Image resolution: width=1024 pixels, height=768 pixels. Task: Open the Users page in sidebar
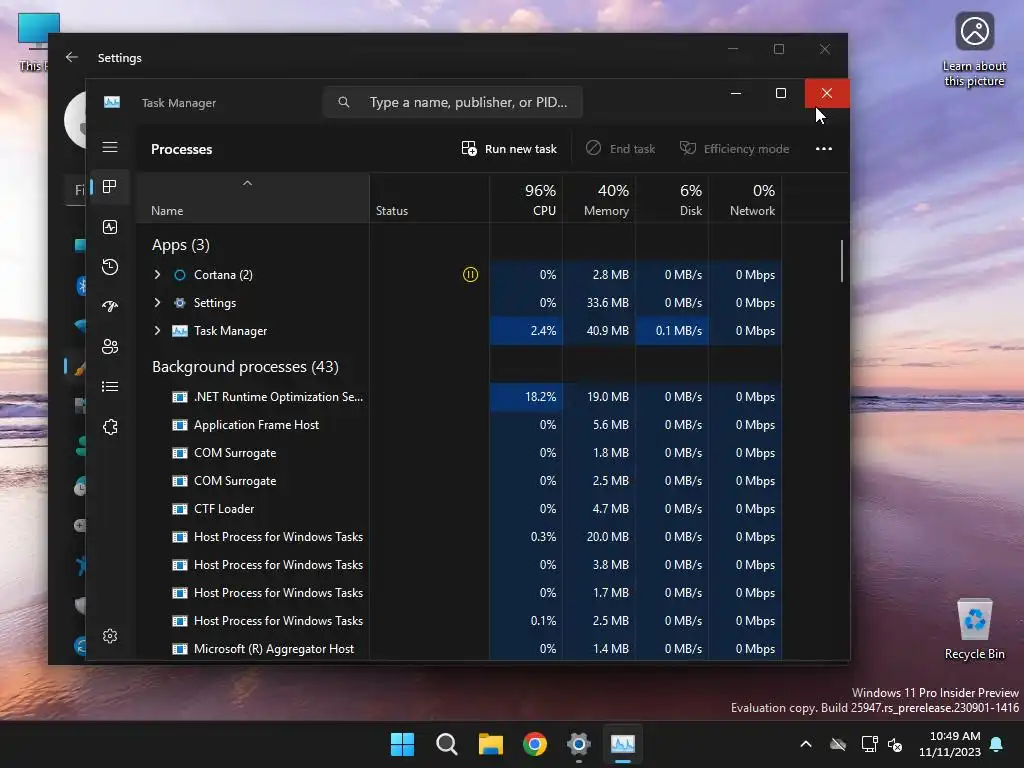pos(110,346)
